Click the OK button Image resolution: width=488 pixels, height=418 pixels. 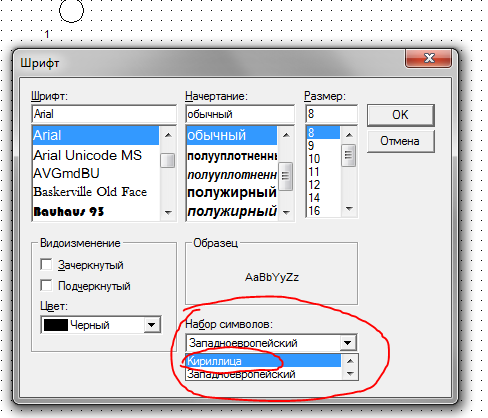(x=401, y=115)
